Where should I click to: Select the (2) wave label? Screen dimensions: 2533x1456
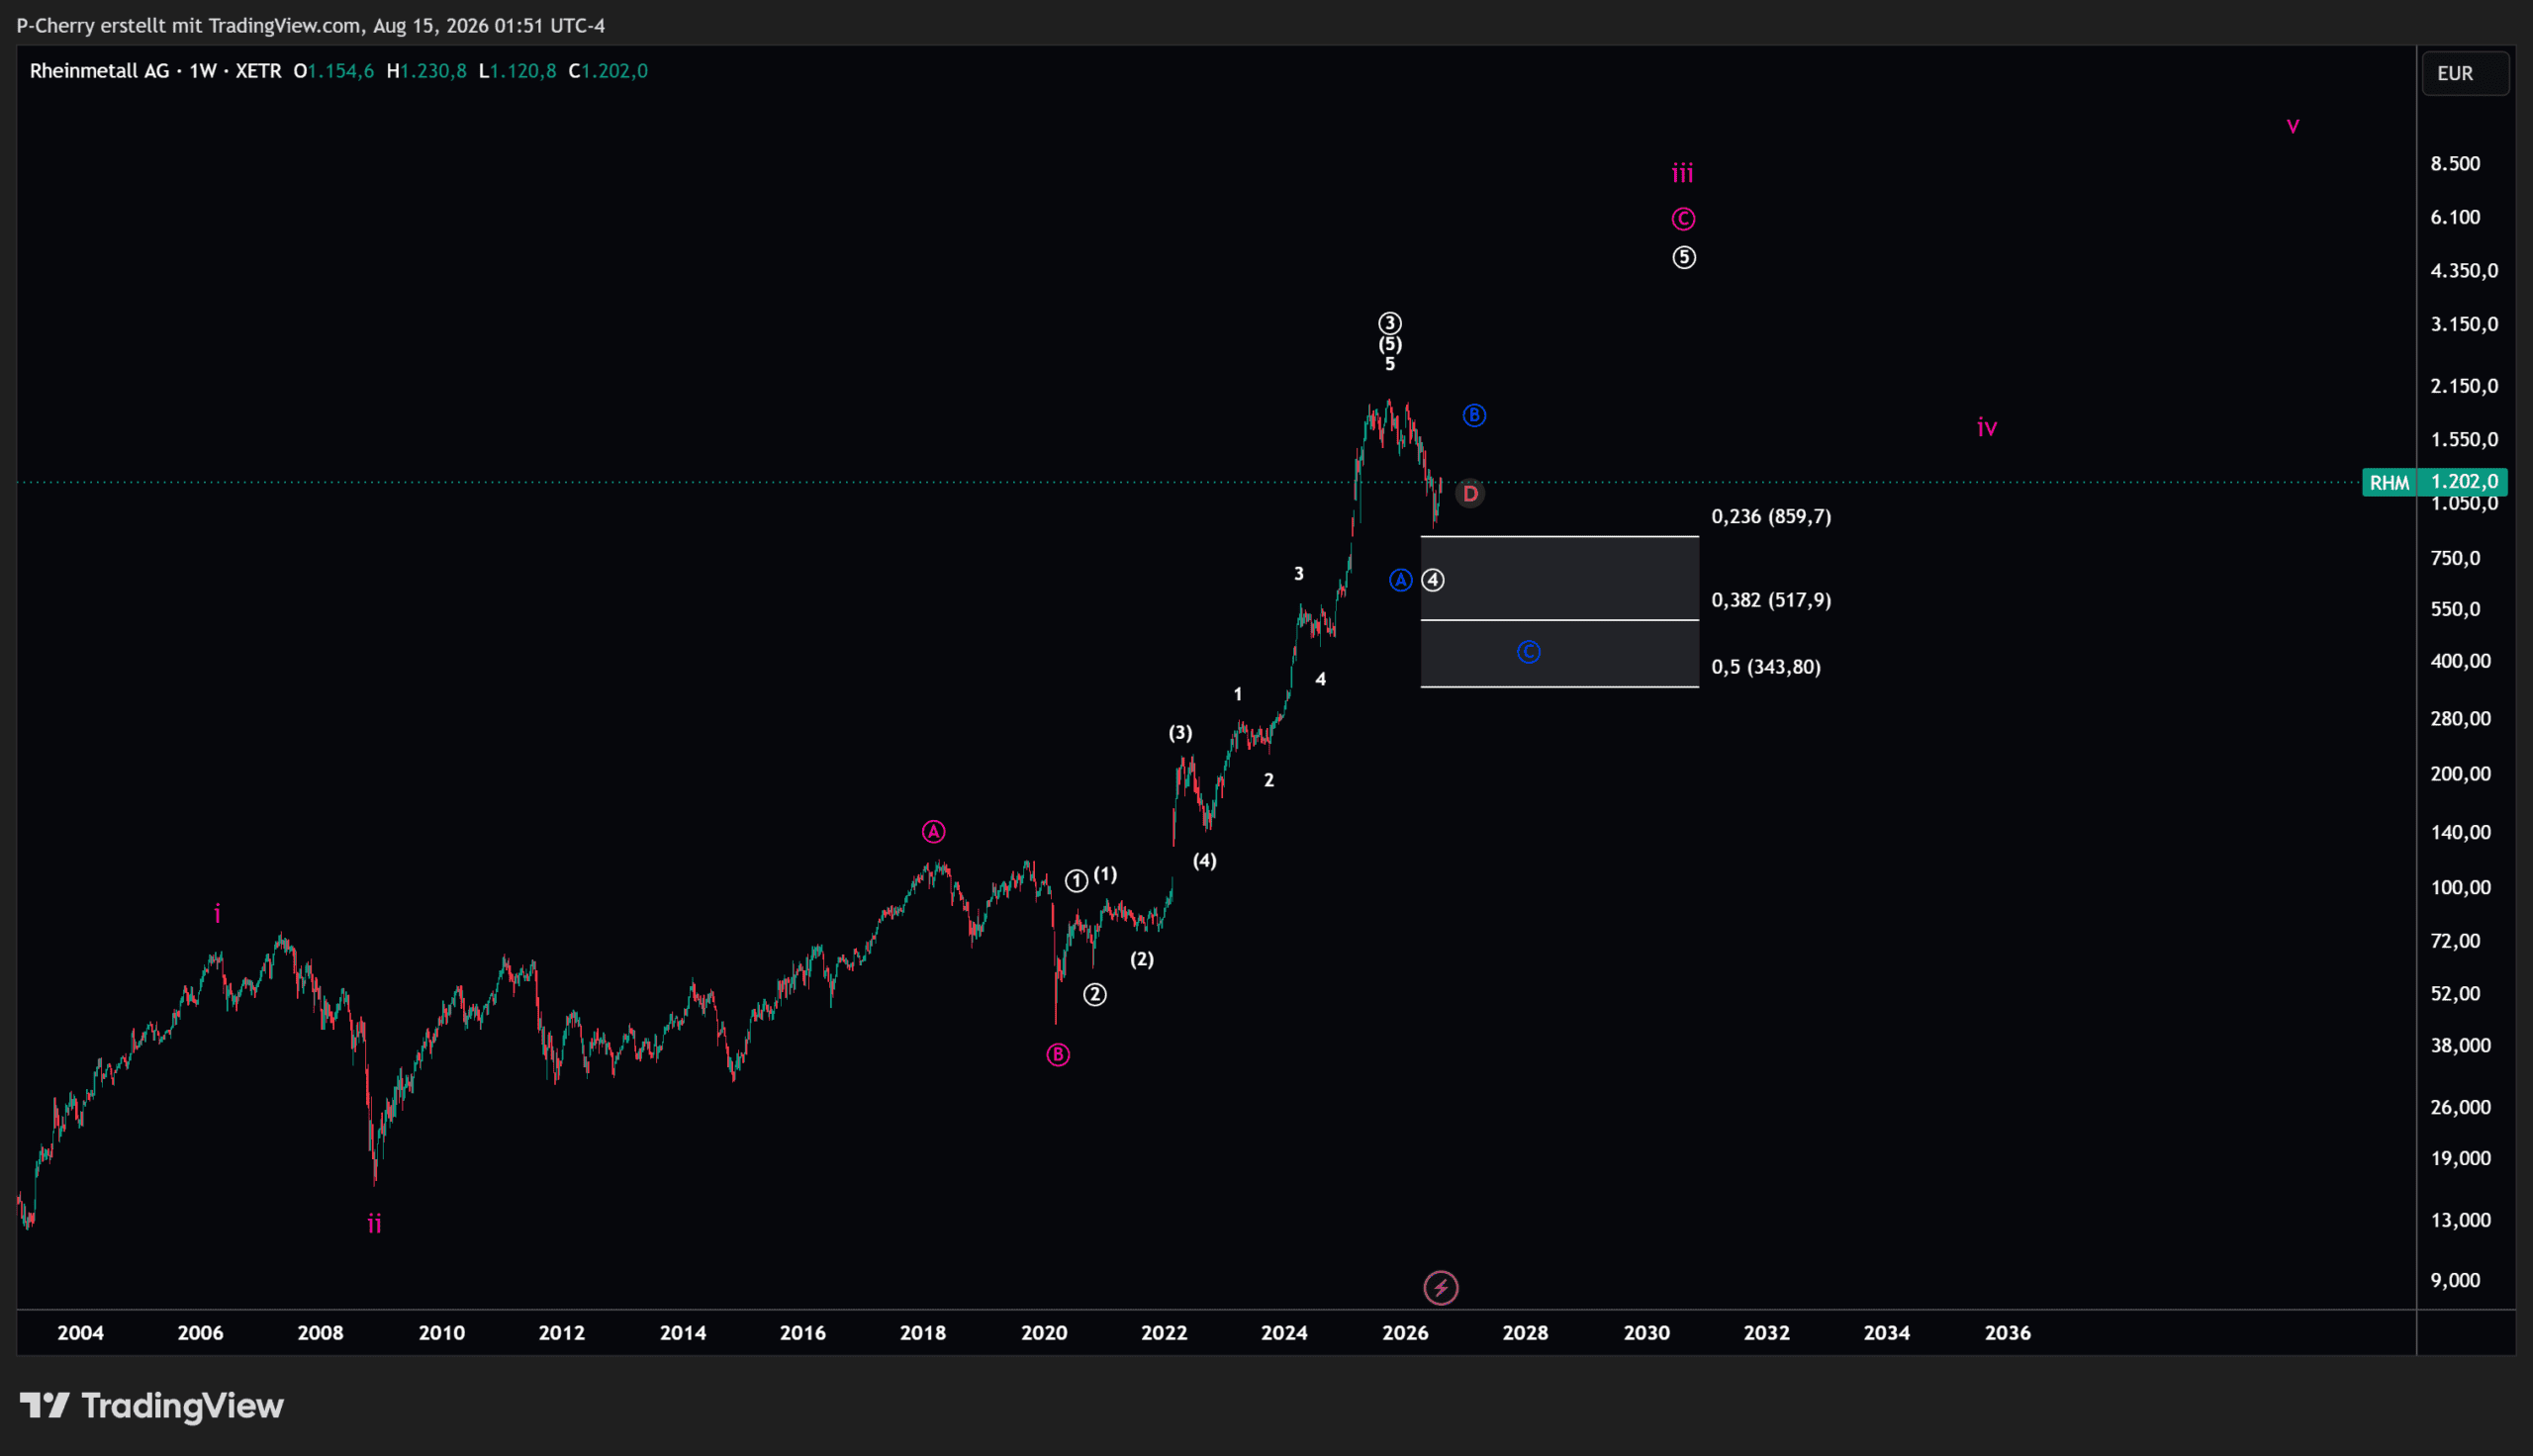(1142, 960)
